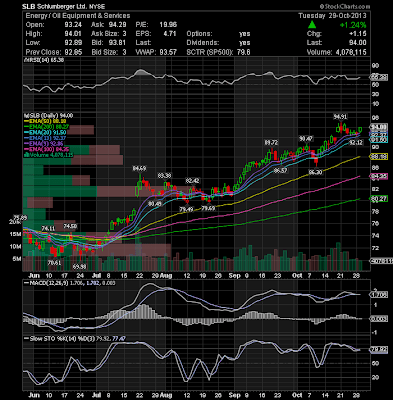The height and width of the screenshot is (400, 393).
Task: Click the Options label in header
Action: point(199,34)
